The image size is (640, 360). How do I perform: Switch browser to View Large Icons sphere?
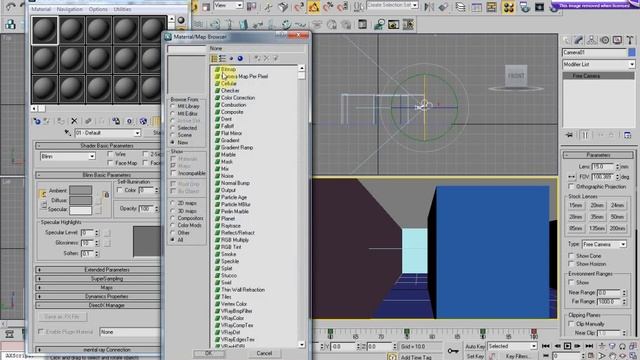pyautogui.click(x=240, y=58)
